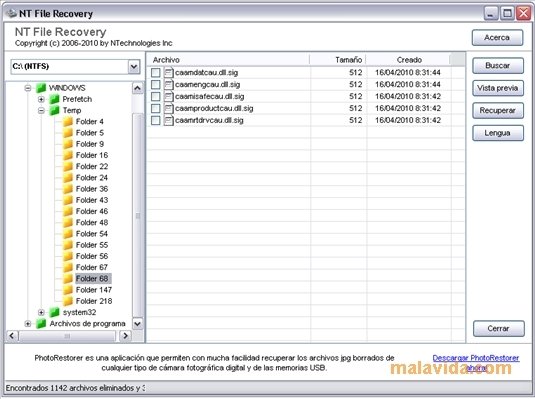
Task: Expand the Archivos de programa node
Action: point(28,324)
